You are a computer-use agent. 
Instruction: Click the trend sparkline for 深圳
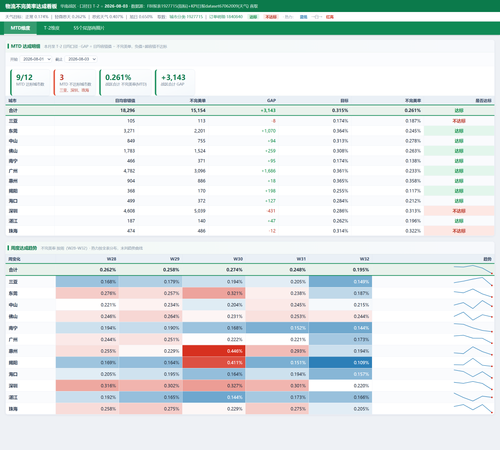click(x=473, y=386)
